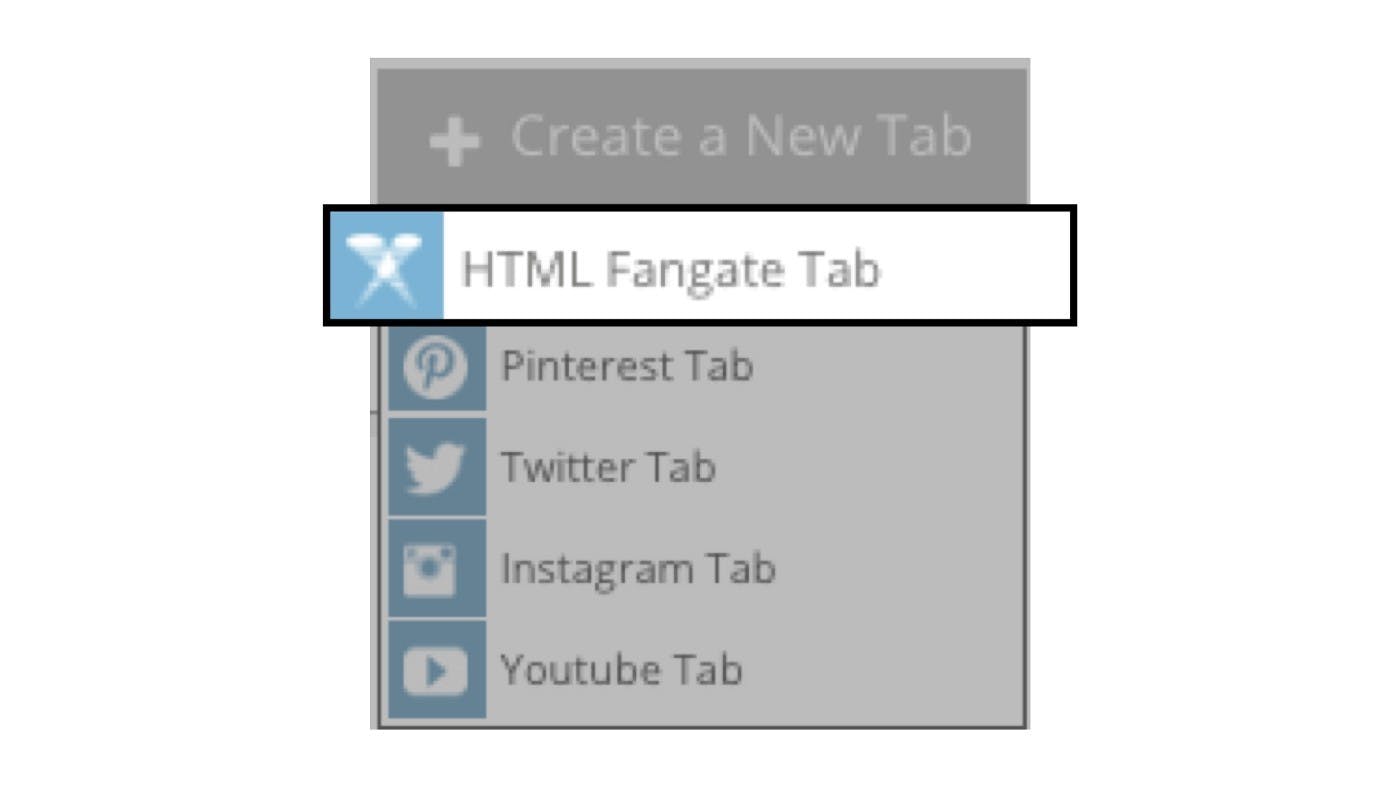1400x787 pixels.
Task: Choose Pinterest Tab from the list
Action: 706,367
